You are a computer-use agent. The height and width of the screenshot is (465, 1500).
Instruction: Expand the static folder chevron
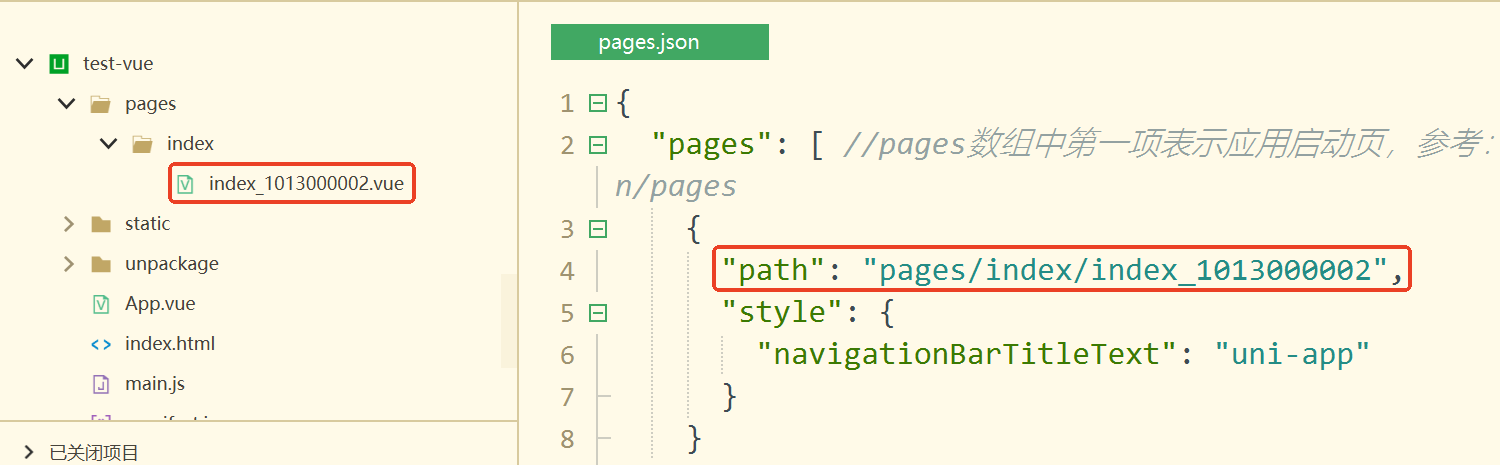tap(68, 224)
